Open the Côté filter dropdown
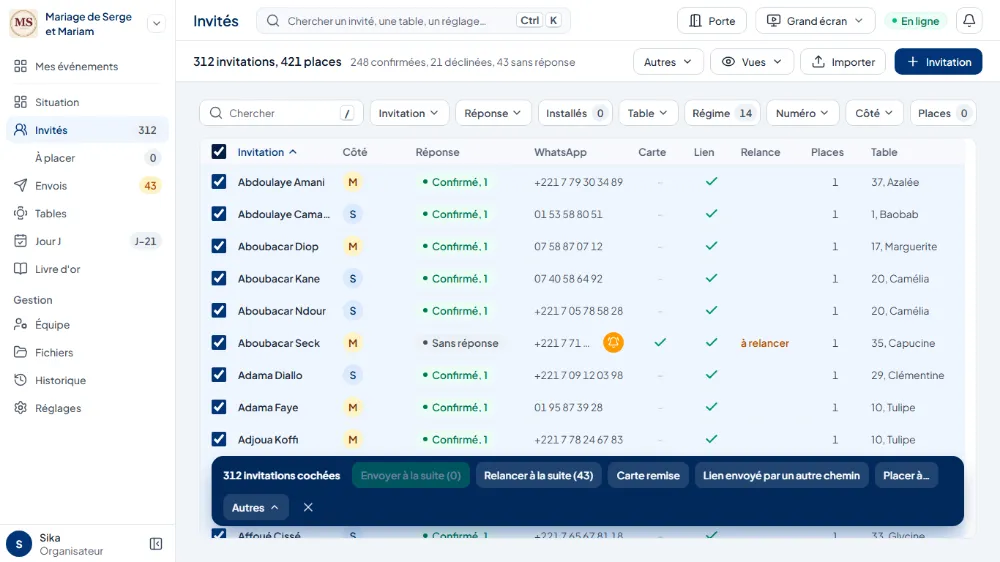Screen dimensions: 1000x562 (x=874, y=113)
